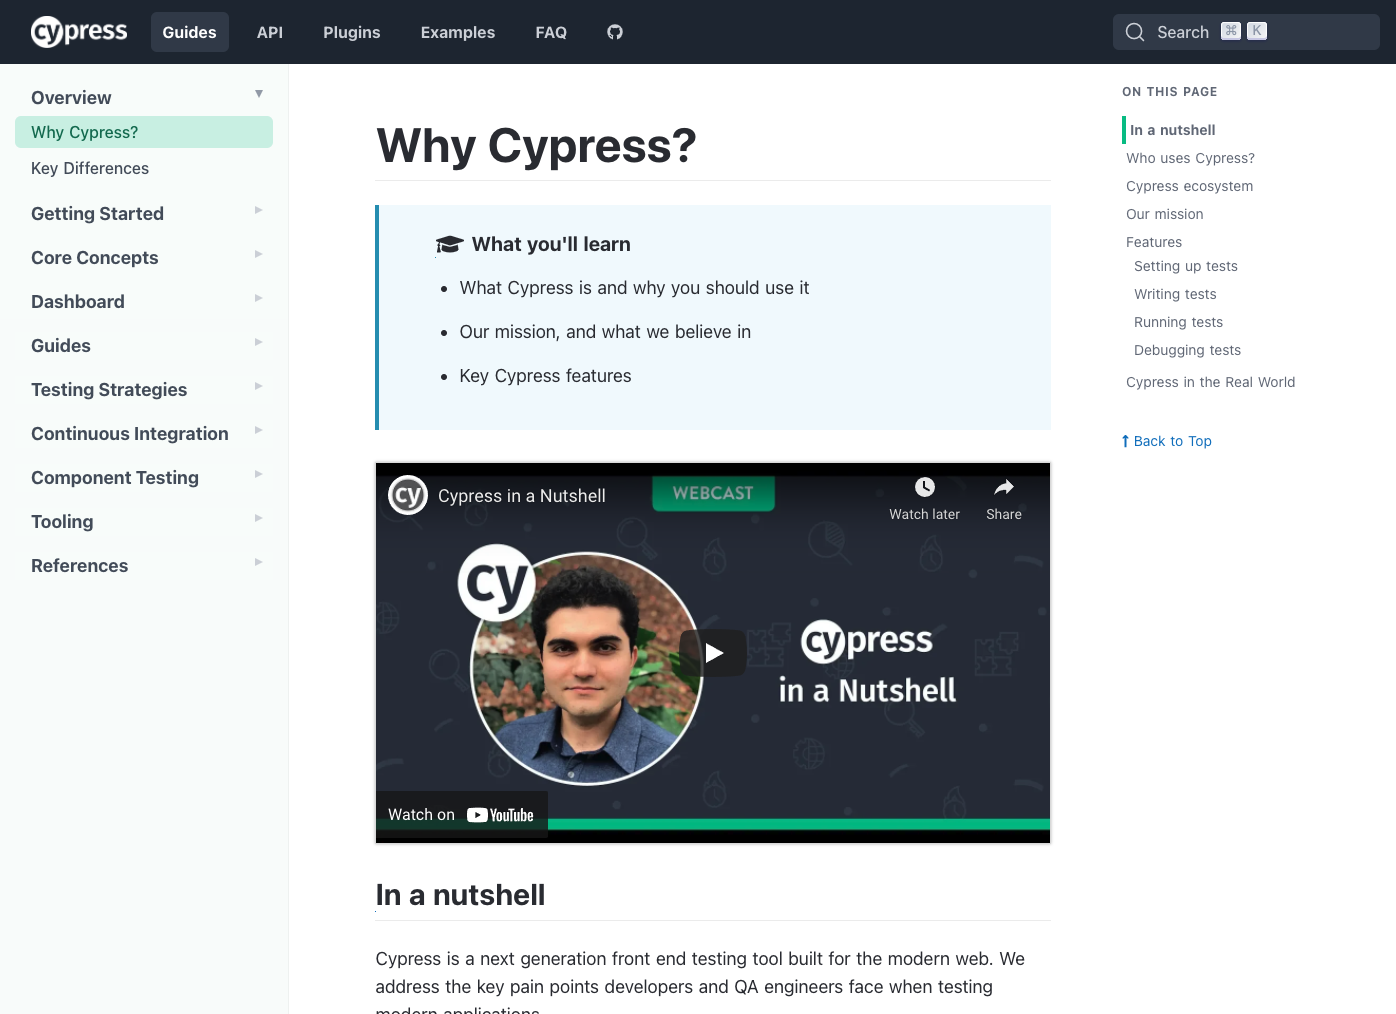
Task: Play the Cypress in a Nutshell video
Action: pyautogui.click(x=713, y=652)
